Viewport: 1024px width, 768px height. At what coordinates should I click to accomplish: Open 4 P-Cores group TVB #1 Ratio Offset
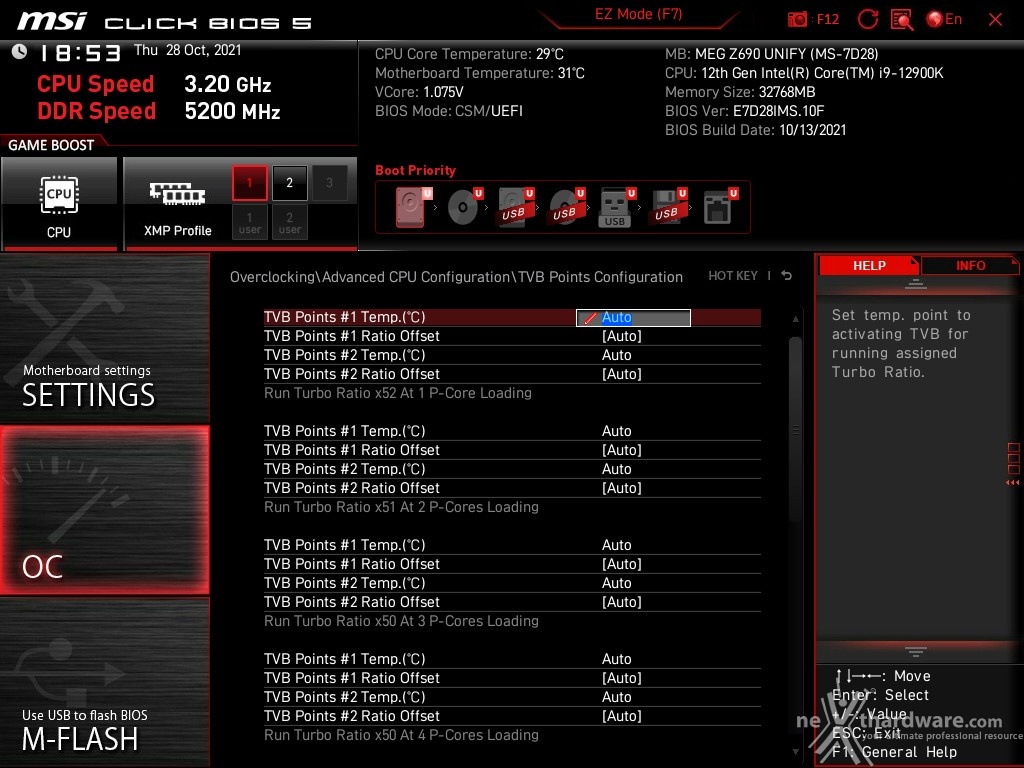(x=621, y=678)
